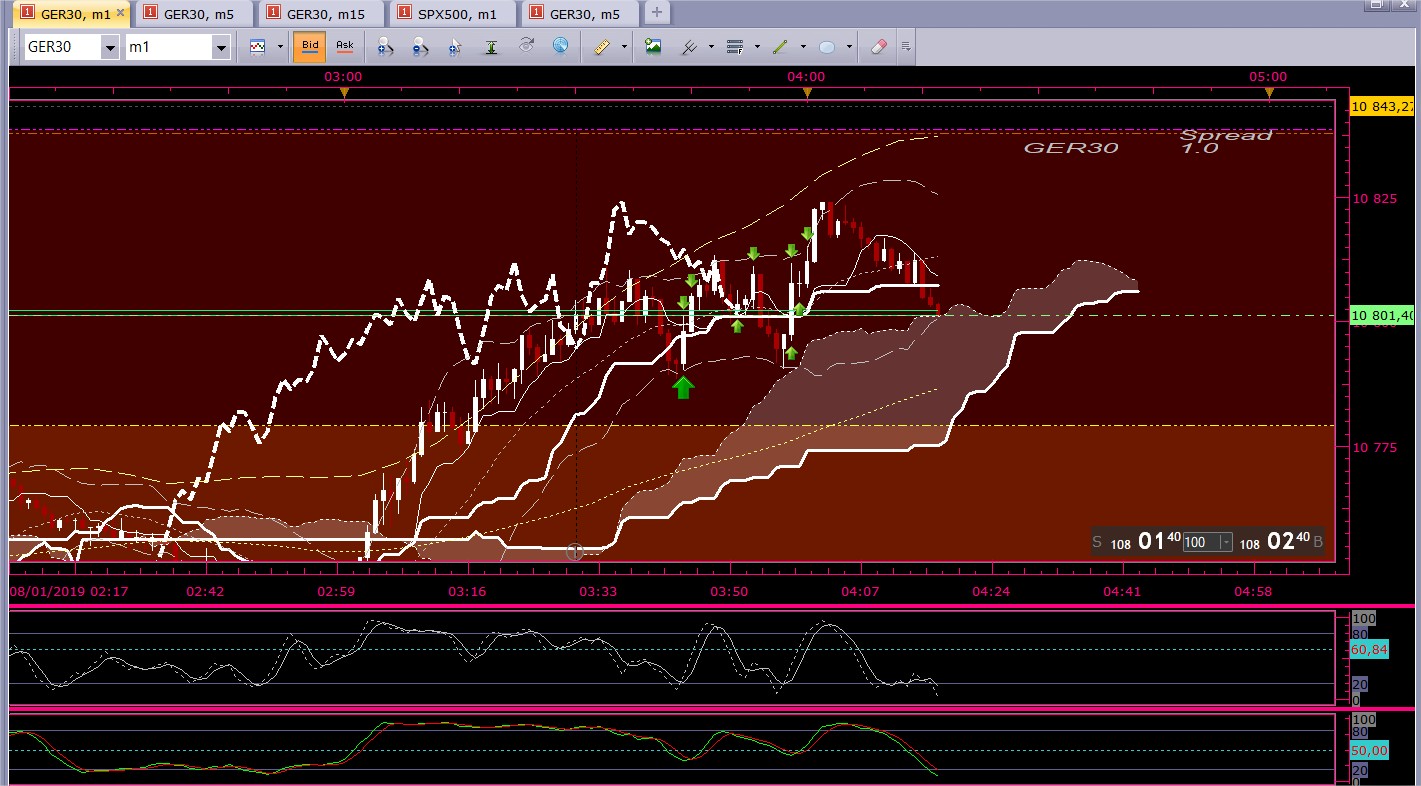
Task: Click the vertical autoscale icon
Action: [491, 46]
